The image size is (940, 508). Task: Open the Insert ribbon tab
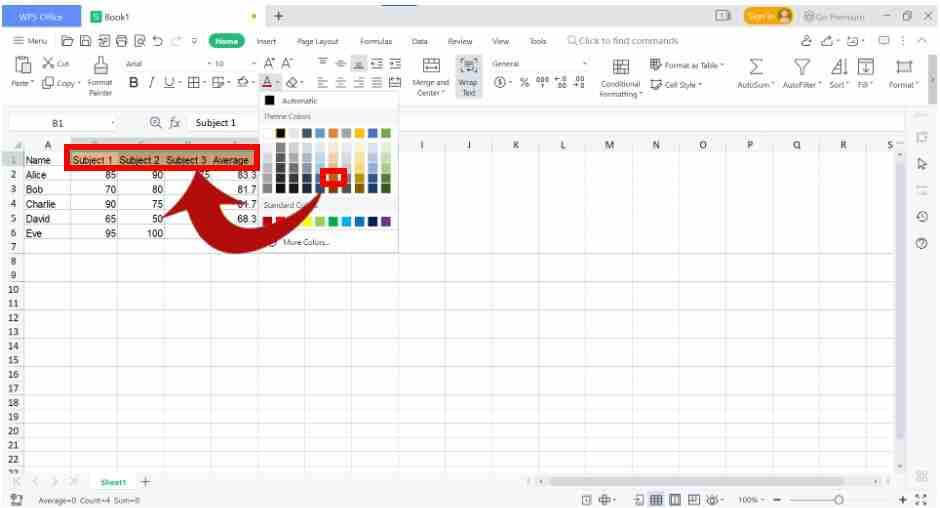pos(266,41)
